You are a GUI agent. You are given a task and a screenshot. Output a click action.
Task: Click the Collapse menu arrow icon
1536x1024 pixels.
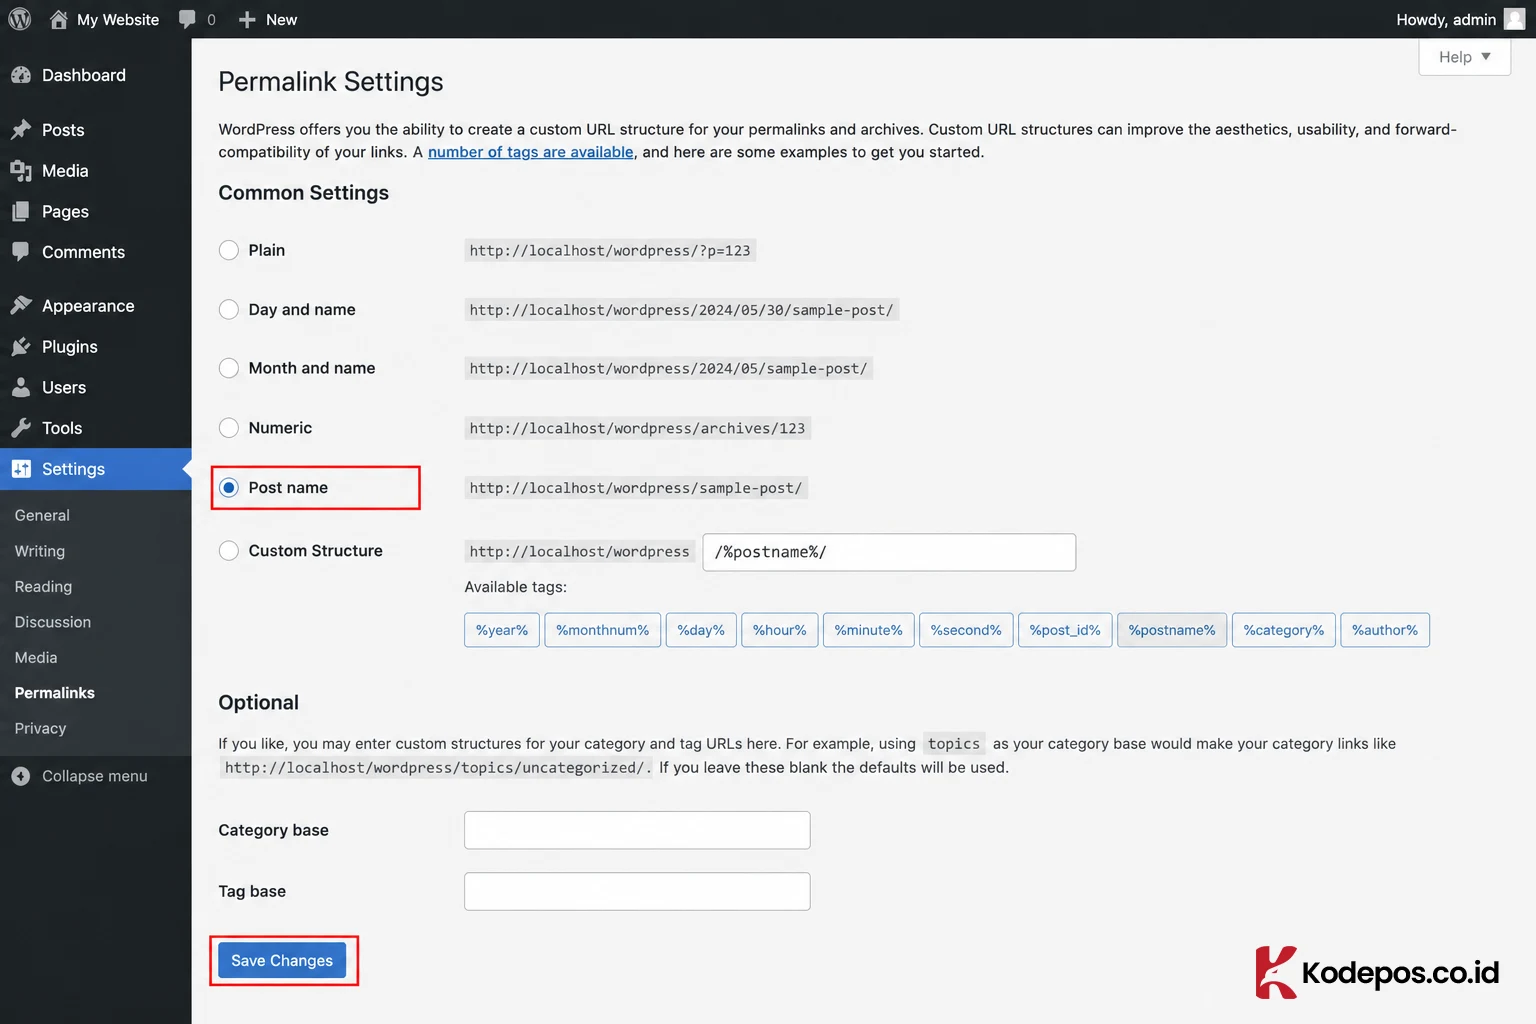[x=21, y=776]
